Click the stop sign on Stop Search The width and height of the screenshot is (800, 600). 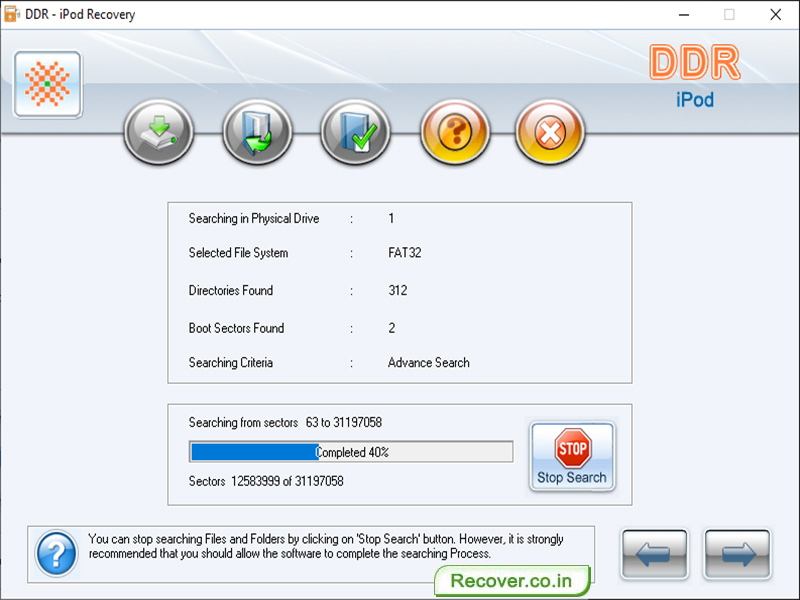(x=571, y=446)
